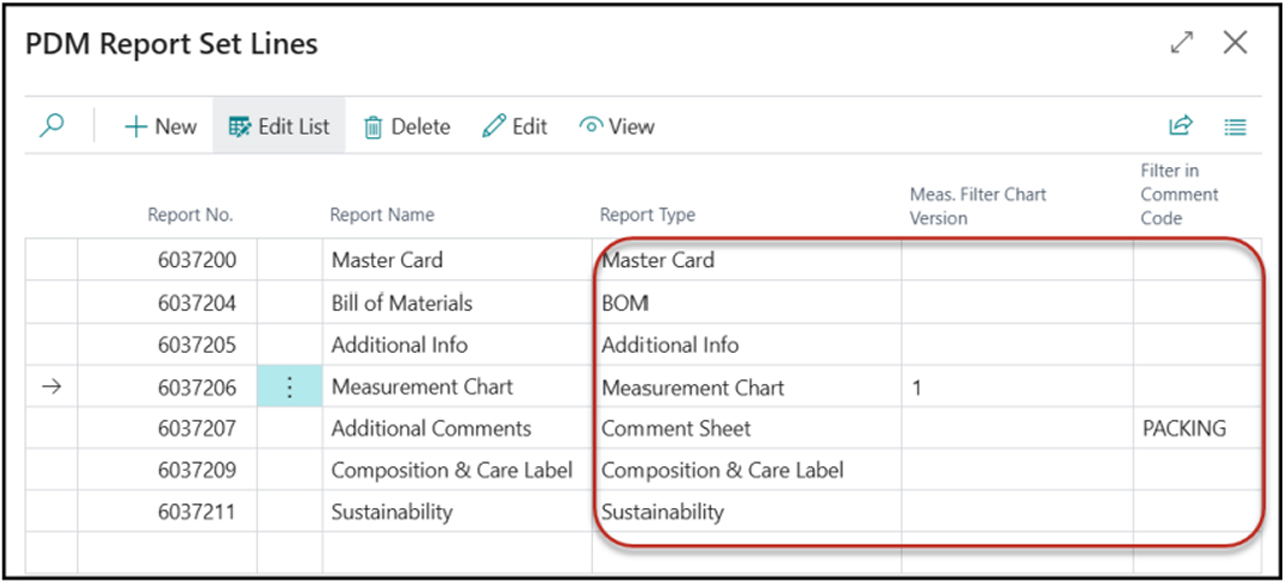Click the Edit pencil action
The height and width of the screenshot is (583, 1286).
pyautogui.click(x=514, y=127)
